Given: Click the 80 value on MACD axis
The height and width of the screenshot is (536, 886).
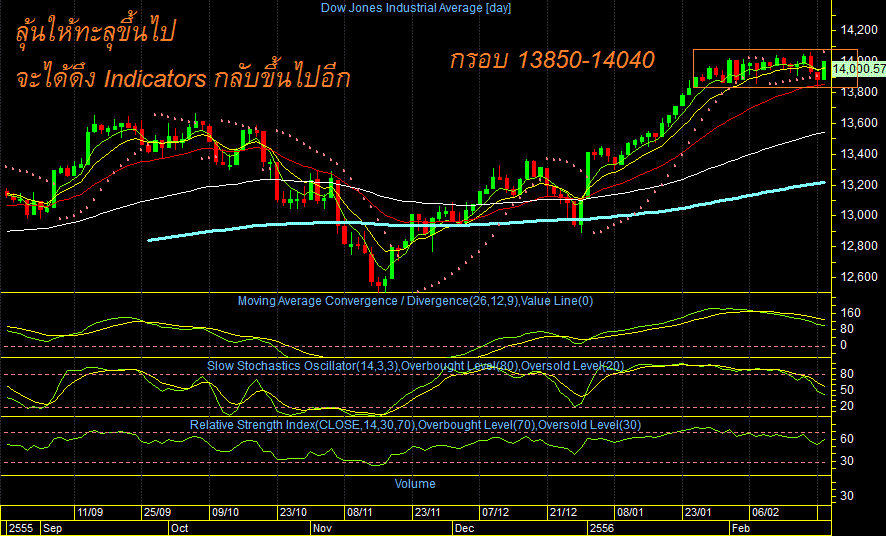Looking at the screenshot, I should coord(846,329).
